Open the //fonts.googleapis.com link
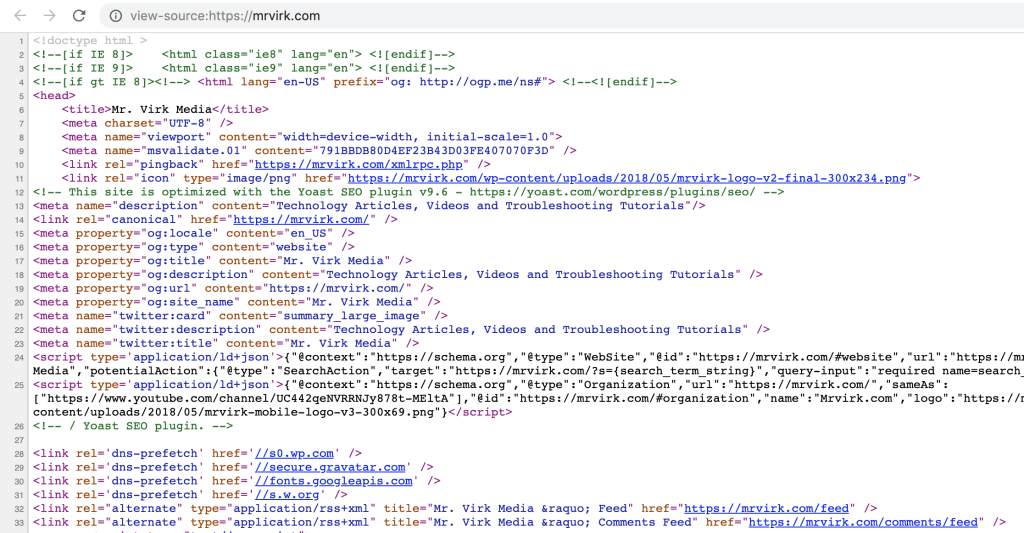This screenshot has height=533, width=1024. point(334,481)
